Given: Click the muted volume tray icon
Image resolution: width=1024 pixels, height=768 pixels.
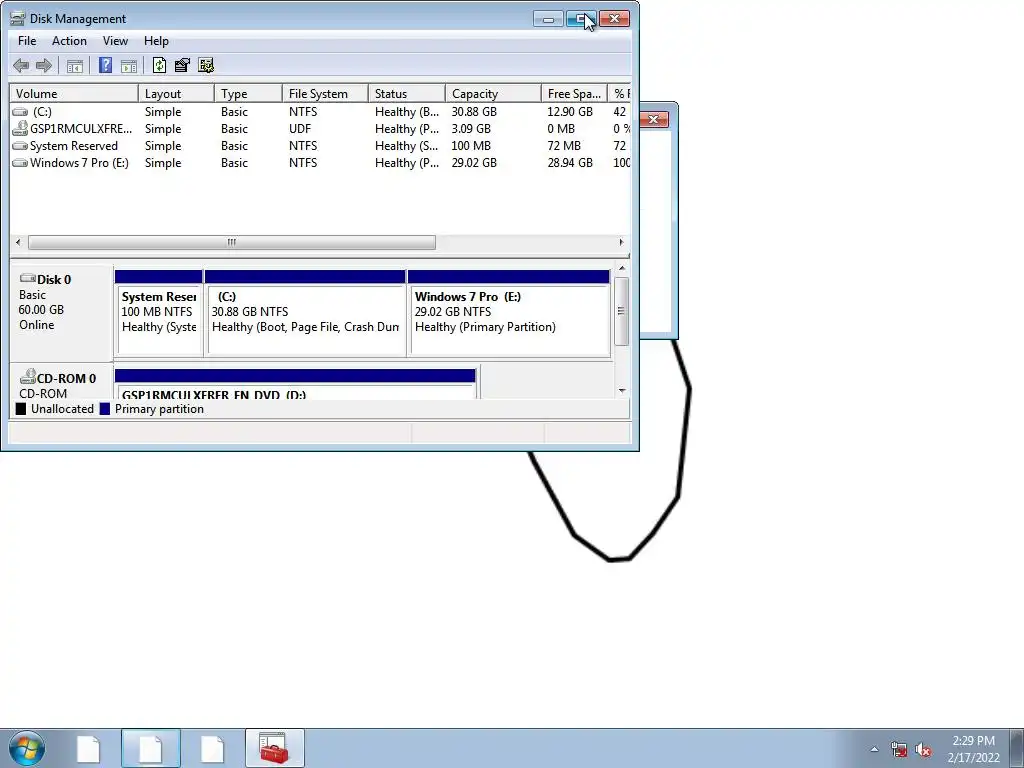Looking at the screenshot, I should coord(923,750).
